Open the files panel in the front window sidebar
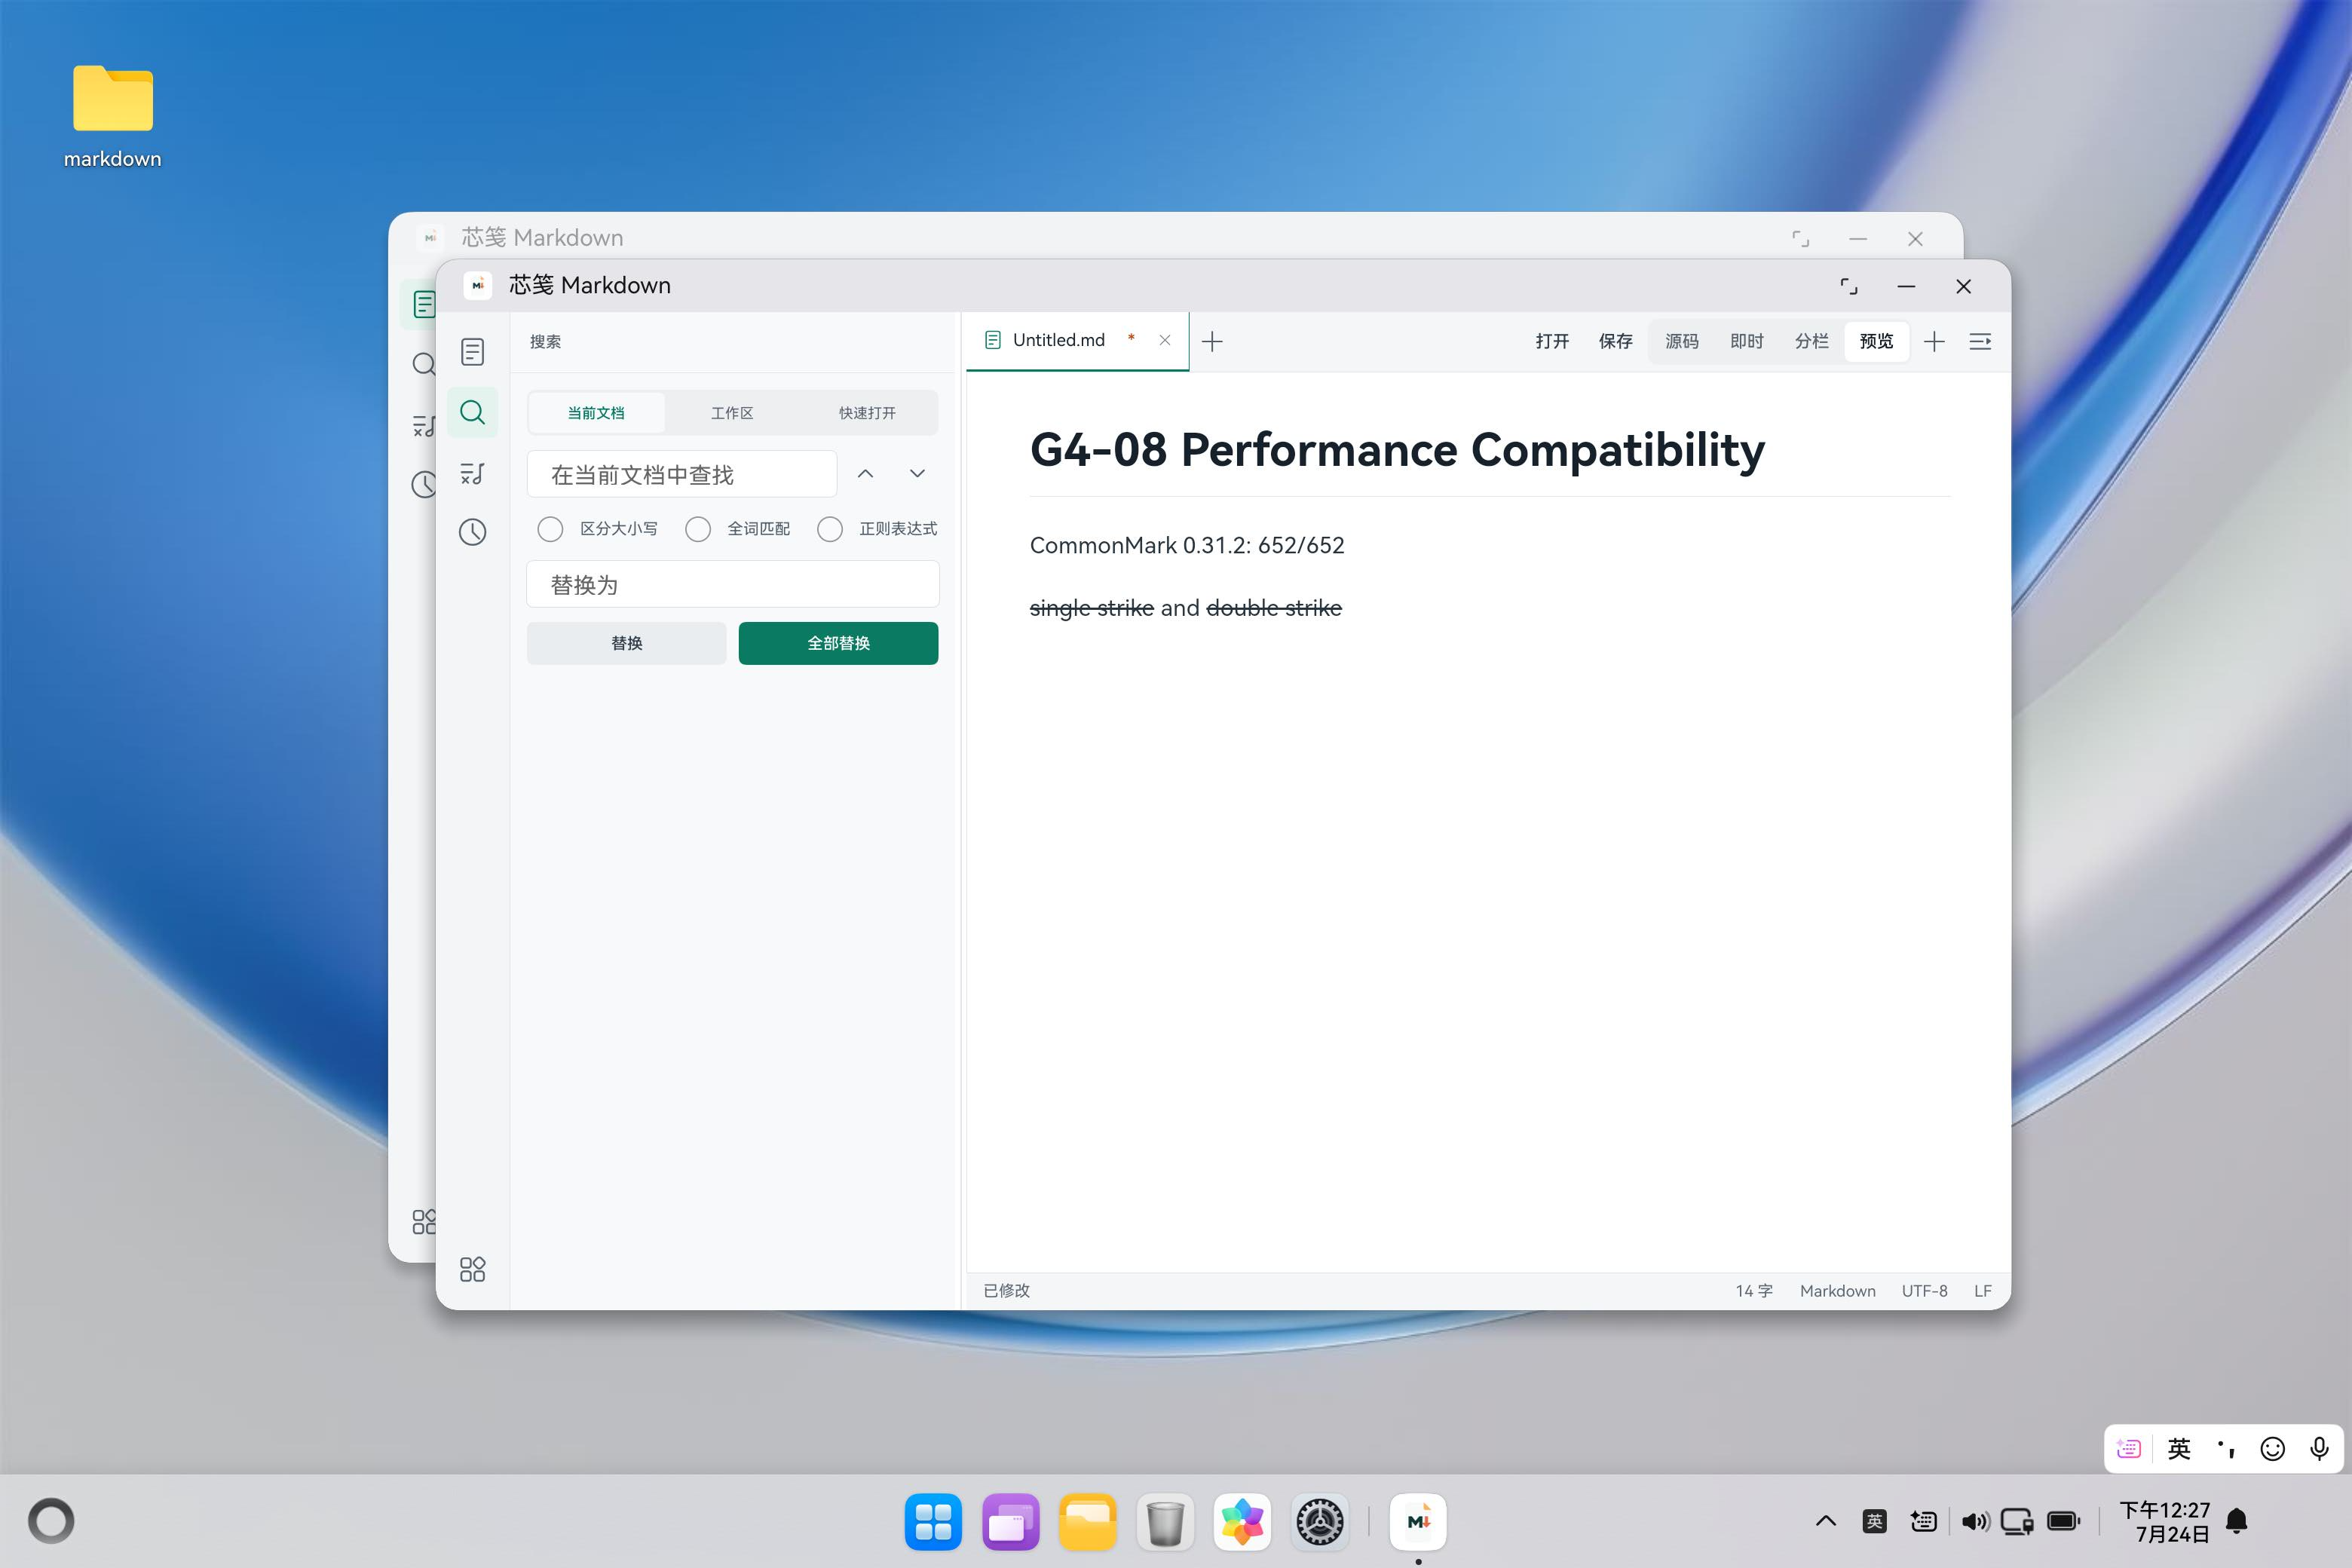 (x=472, y=352)
